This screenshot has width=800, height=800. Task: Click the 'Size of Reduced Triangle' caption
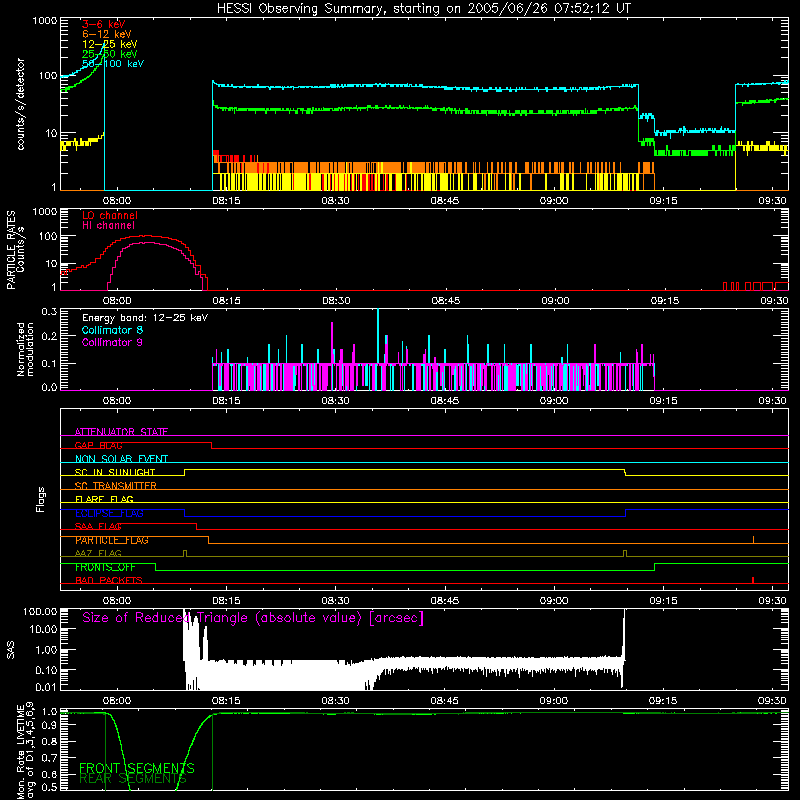coord(253,618)
